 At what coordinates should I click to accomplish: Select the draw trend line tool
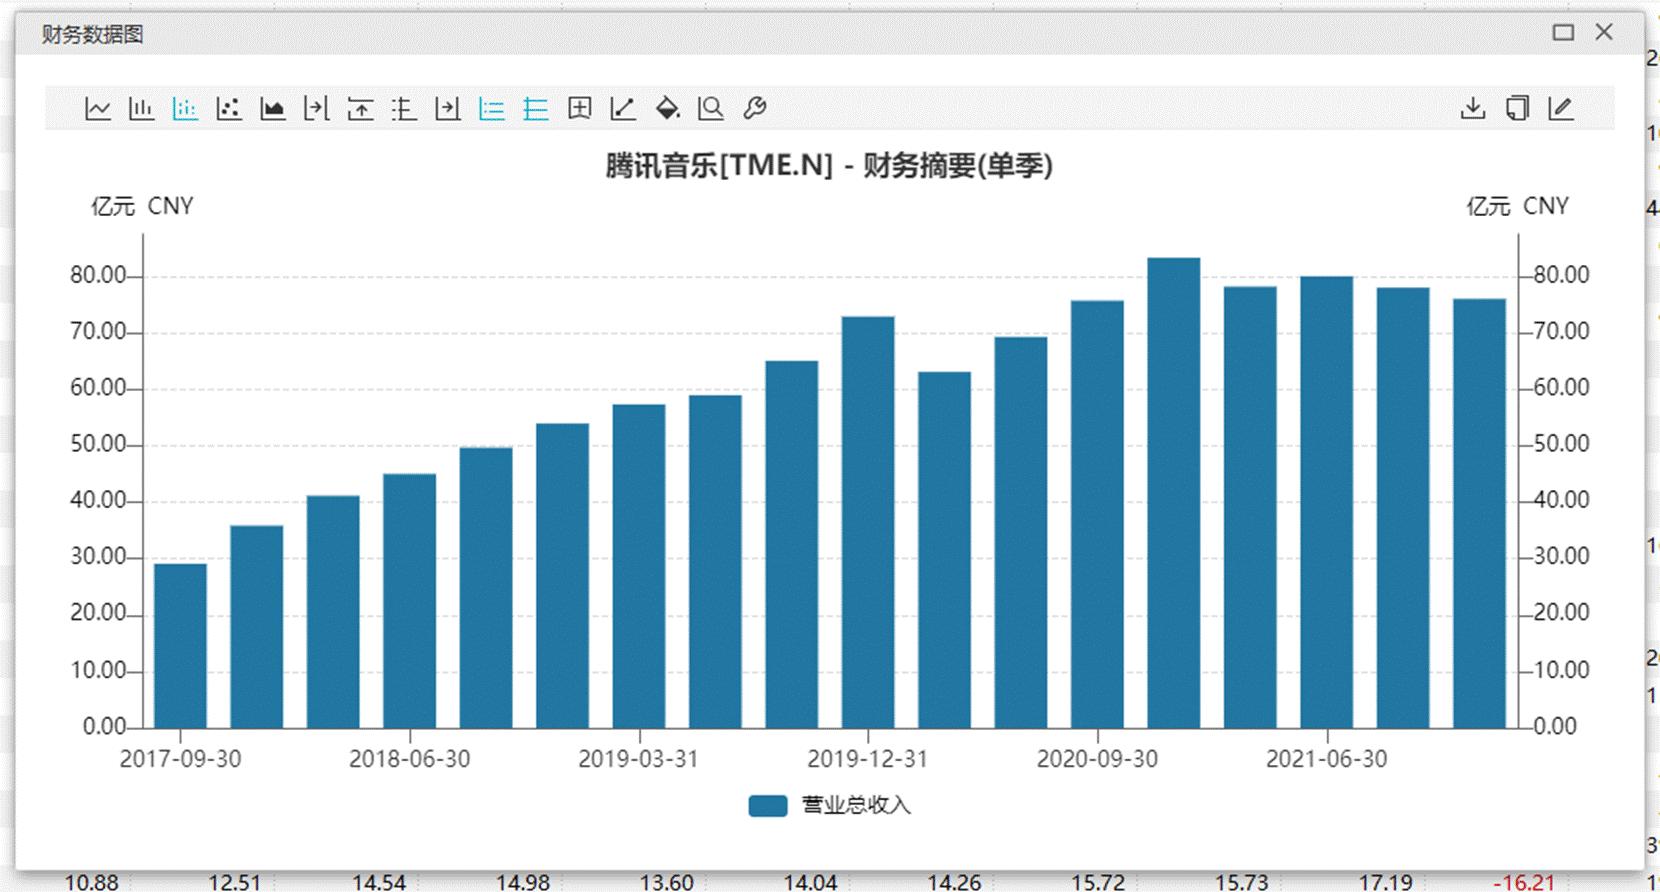[623, 108]
